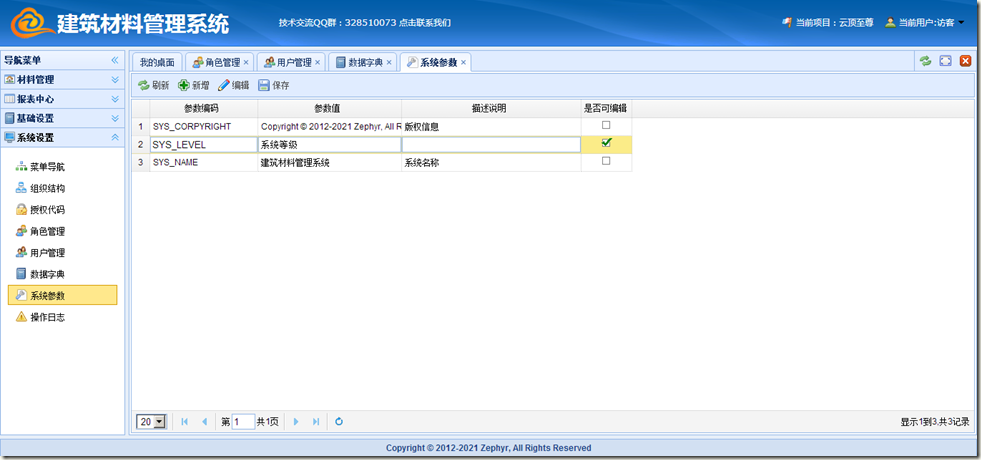This screenshot has height=460, width=981.
Task: Toggle fullscreen icon at top right
Action: pyautogui.click(x=945, y=62)
